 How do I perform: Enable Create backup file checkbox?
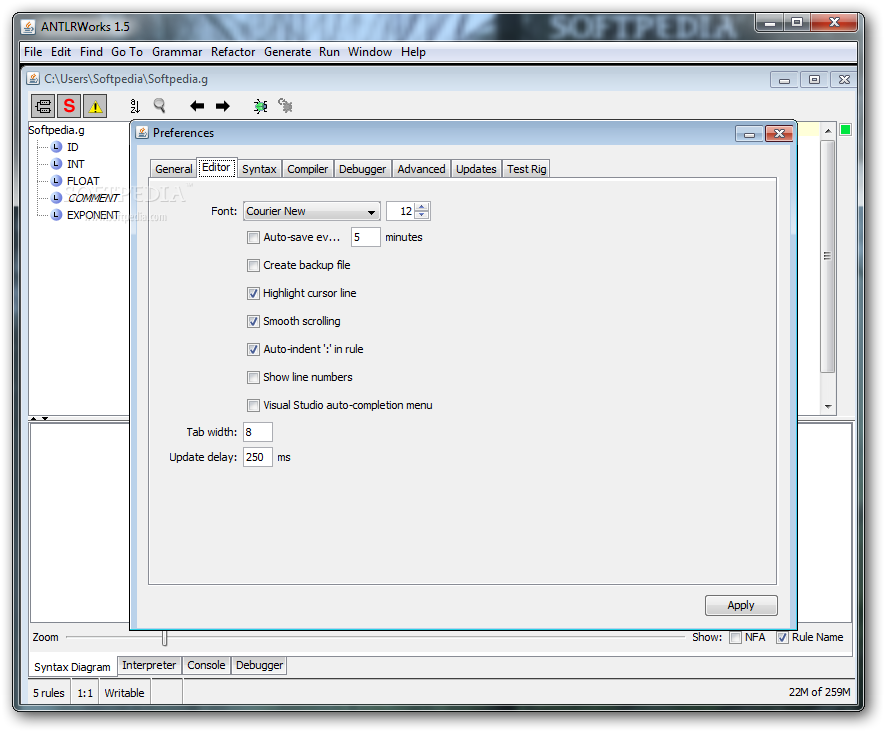(253, 265)
